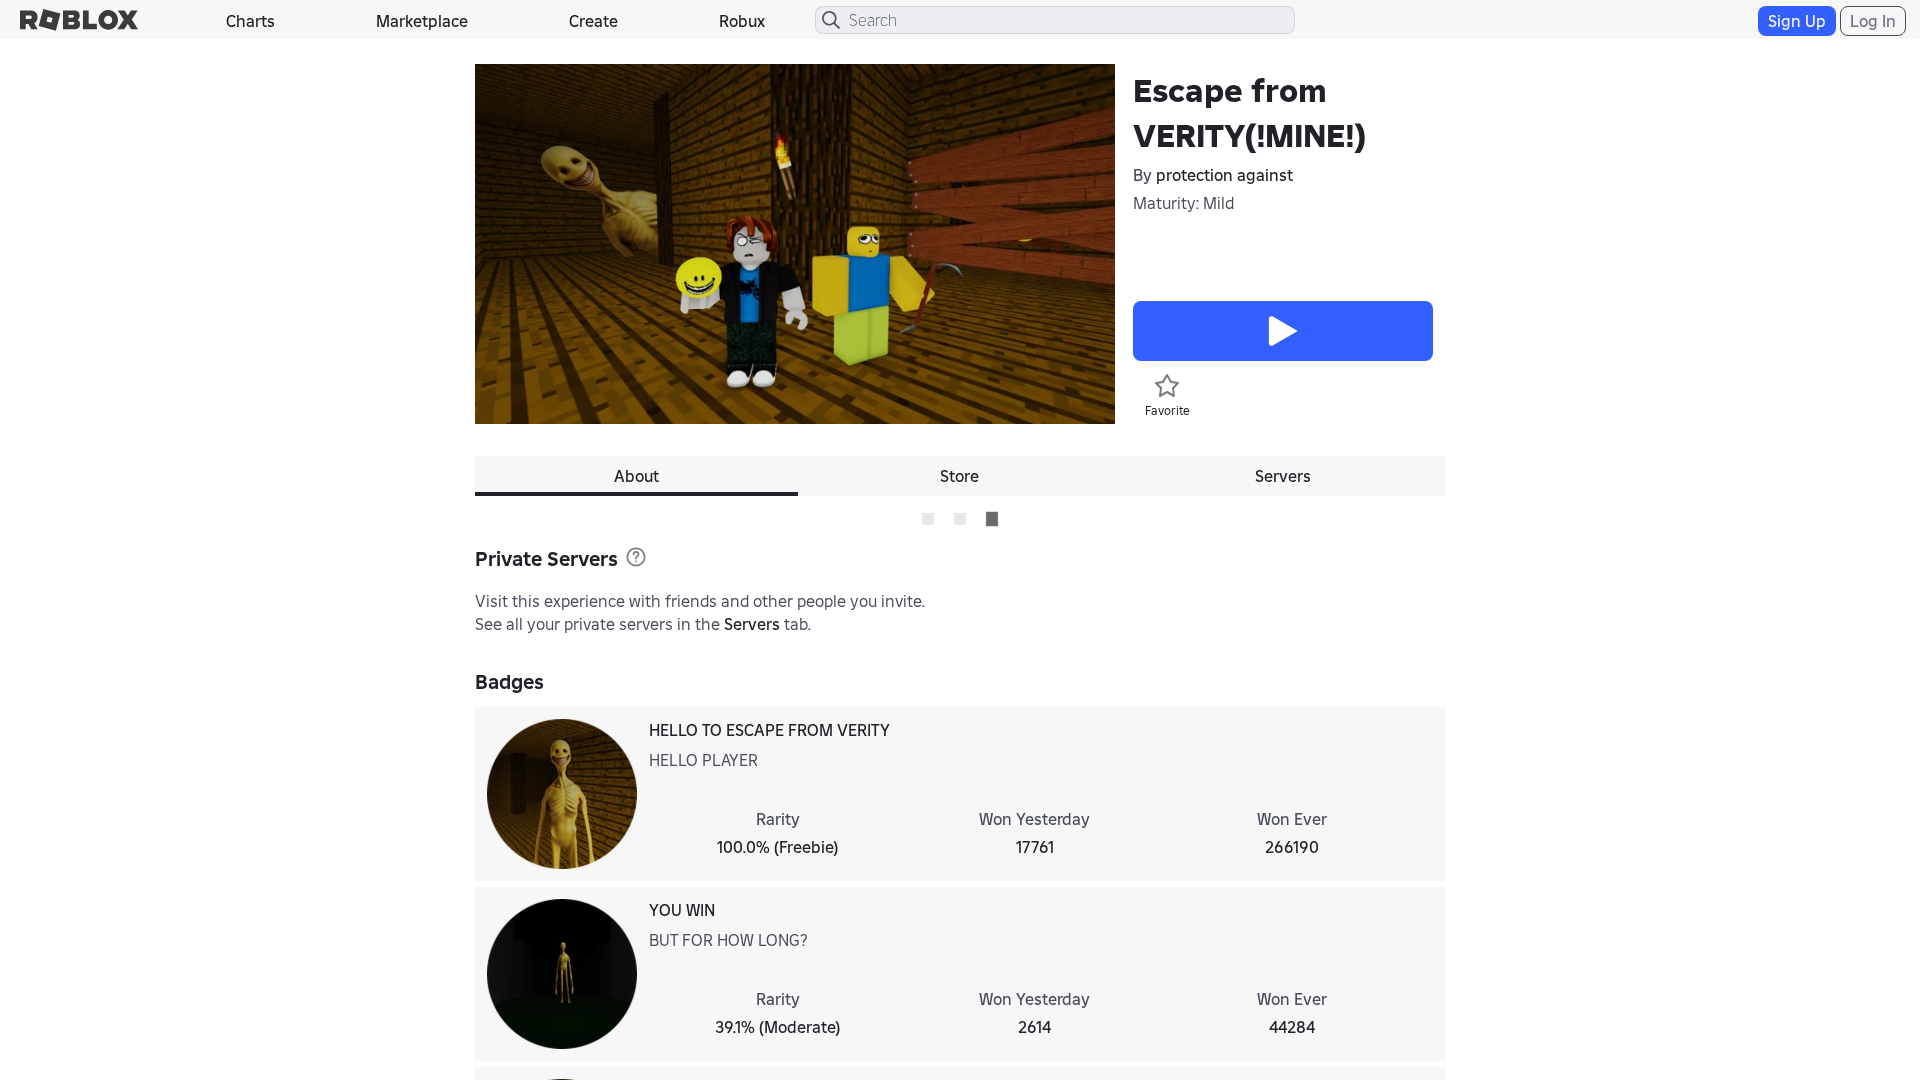This screenshot has height=1080, width=1920.
Task: Click the YOU WIN badge title
Action: pyautogui.click(x=682, y=910)
